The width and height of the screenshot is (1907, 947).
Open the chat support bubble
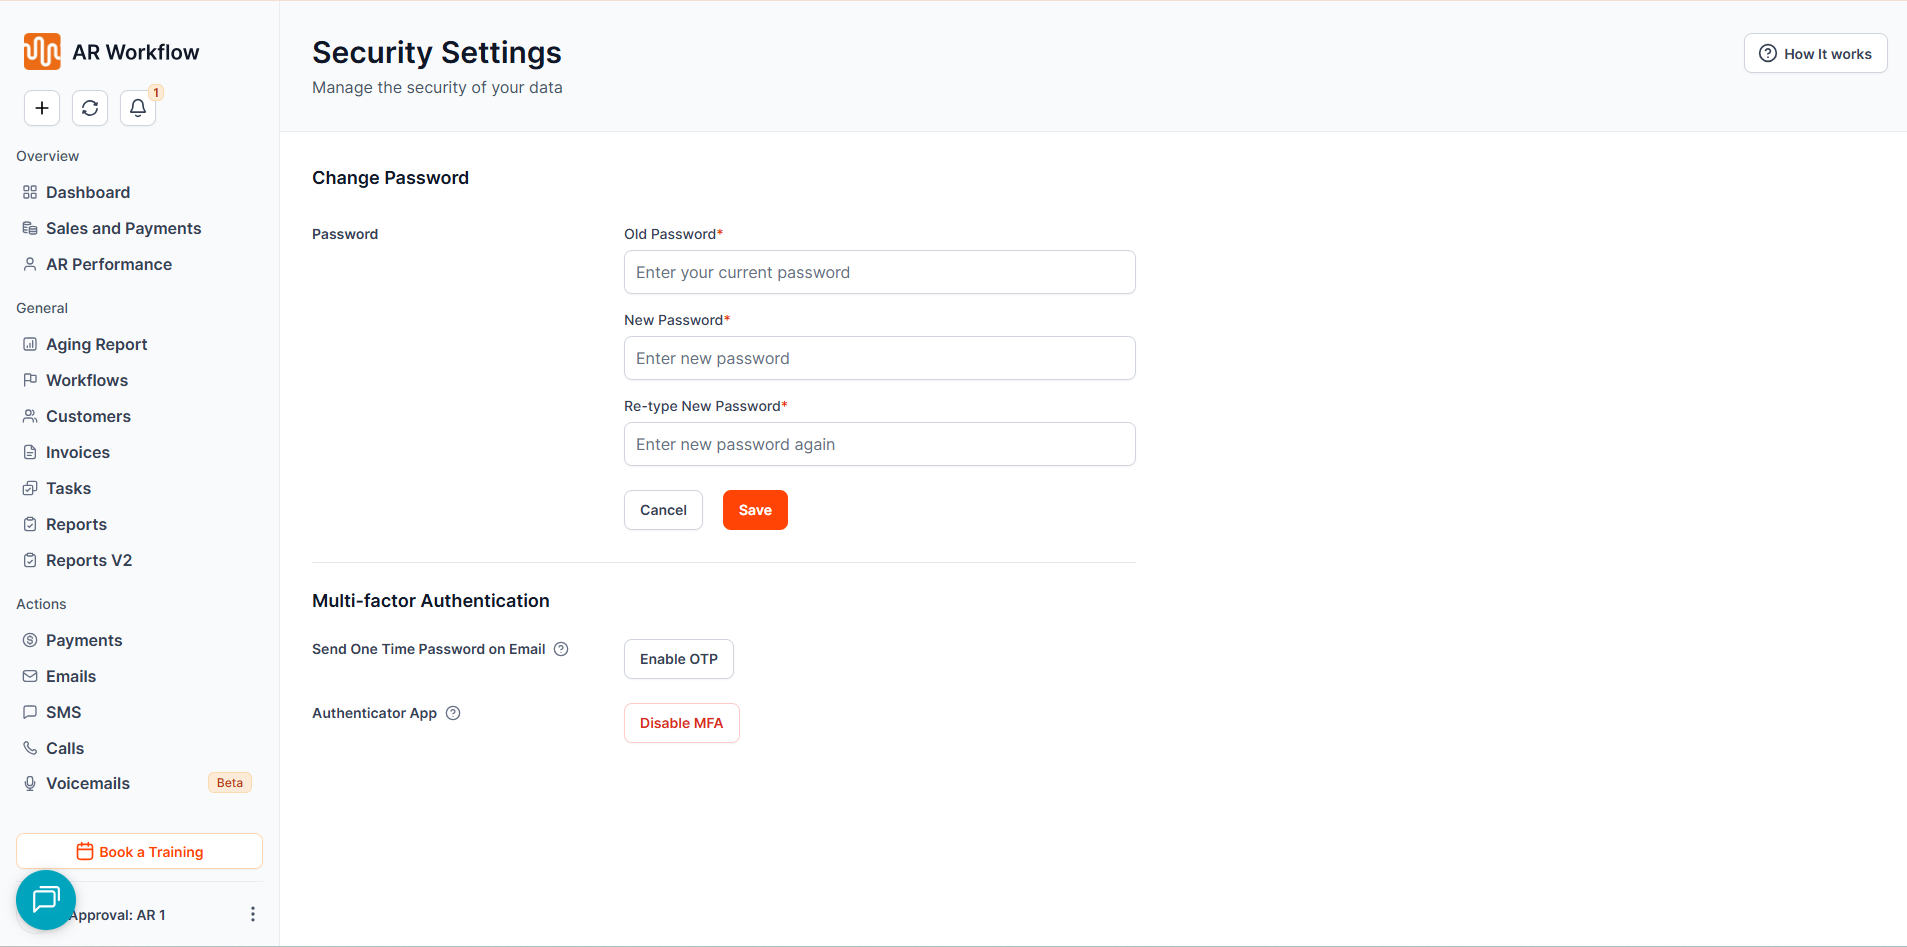click(46, 900)
